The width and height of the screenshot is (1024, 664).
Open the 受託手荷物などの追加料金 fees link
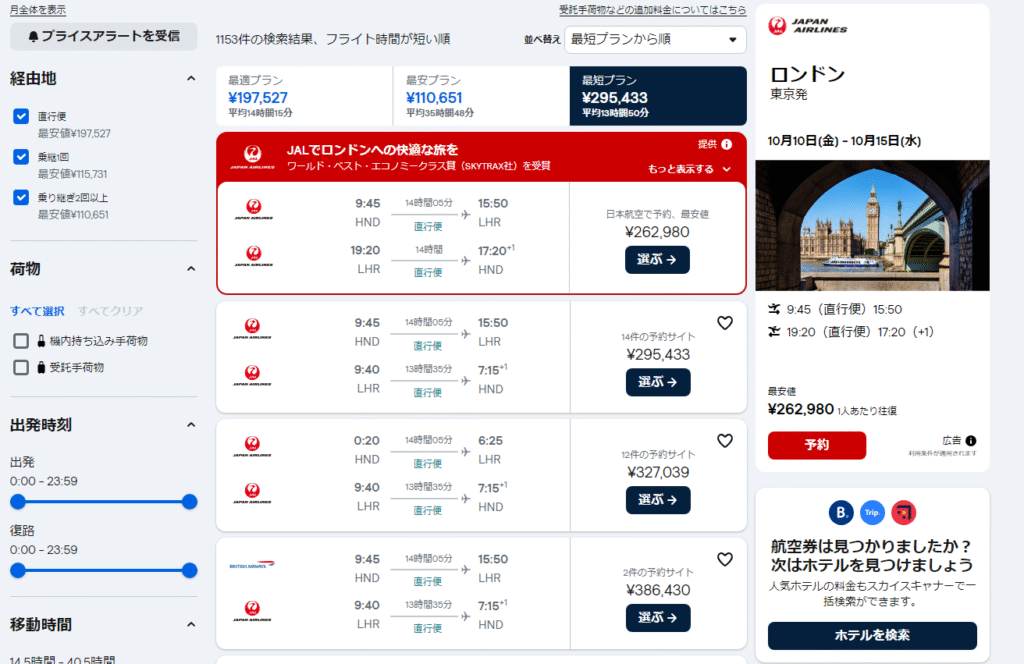click(652, 10)
